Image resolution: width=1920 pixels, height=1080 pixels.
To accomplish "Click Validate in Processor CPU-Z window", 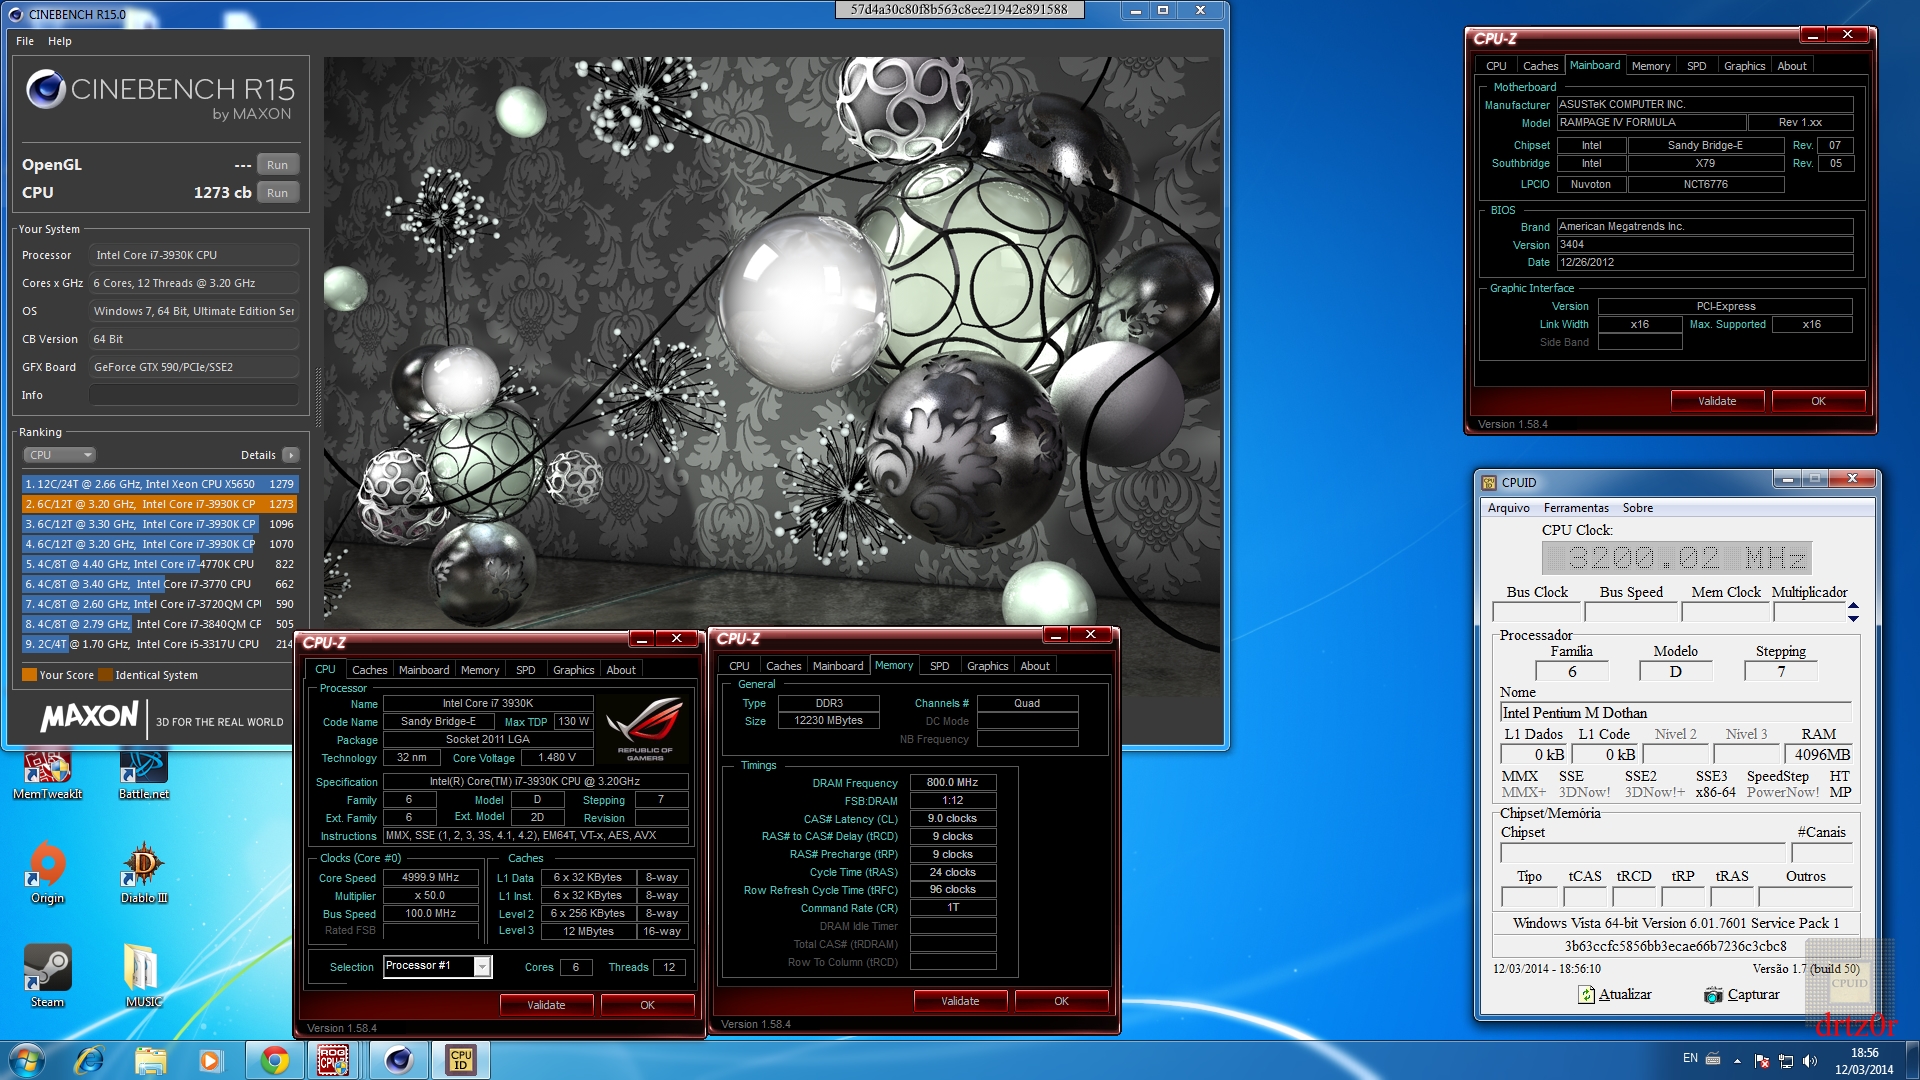I will click(x=546, y=1005).
